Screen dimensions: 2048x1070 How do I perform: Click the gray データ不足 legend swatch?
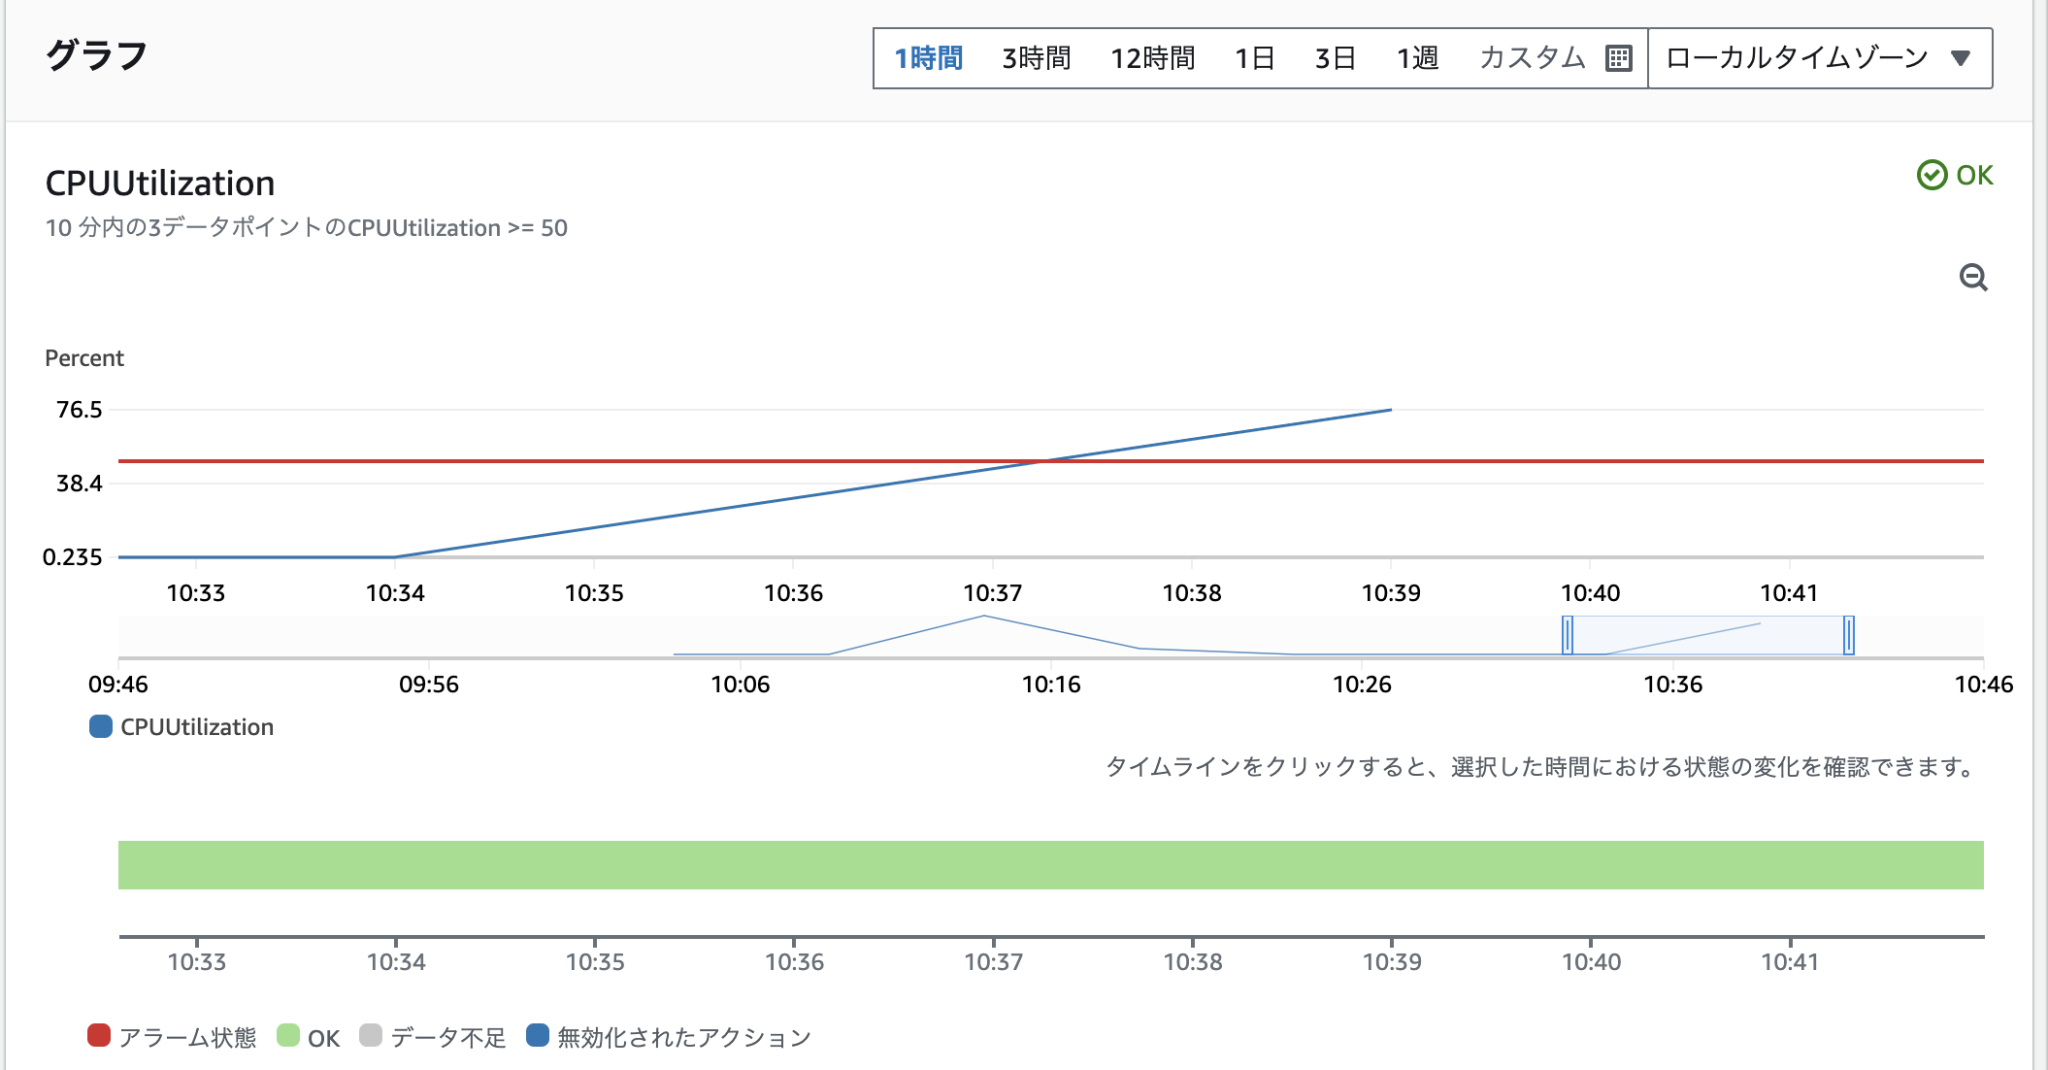coord(371,1037)
